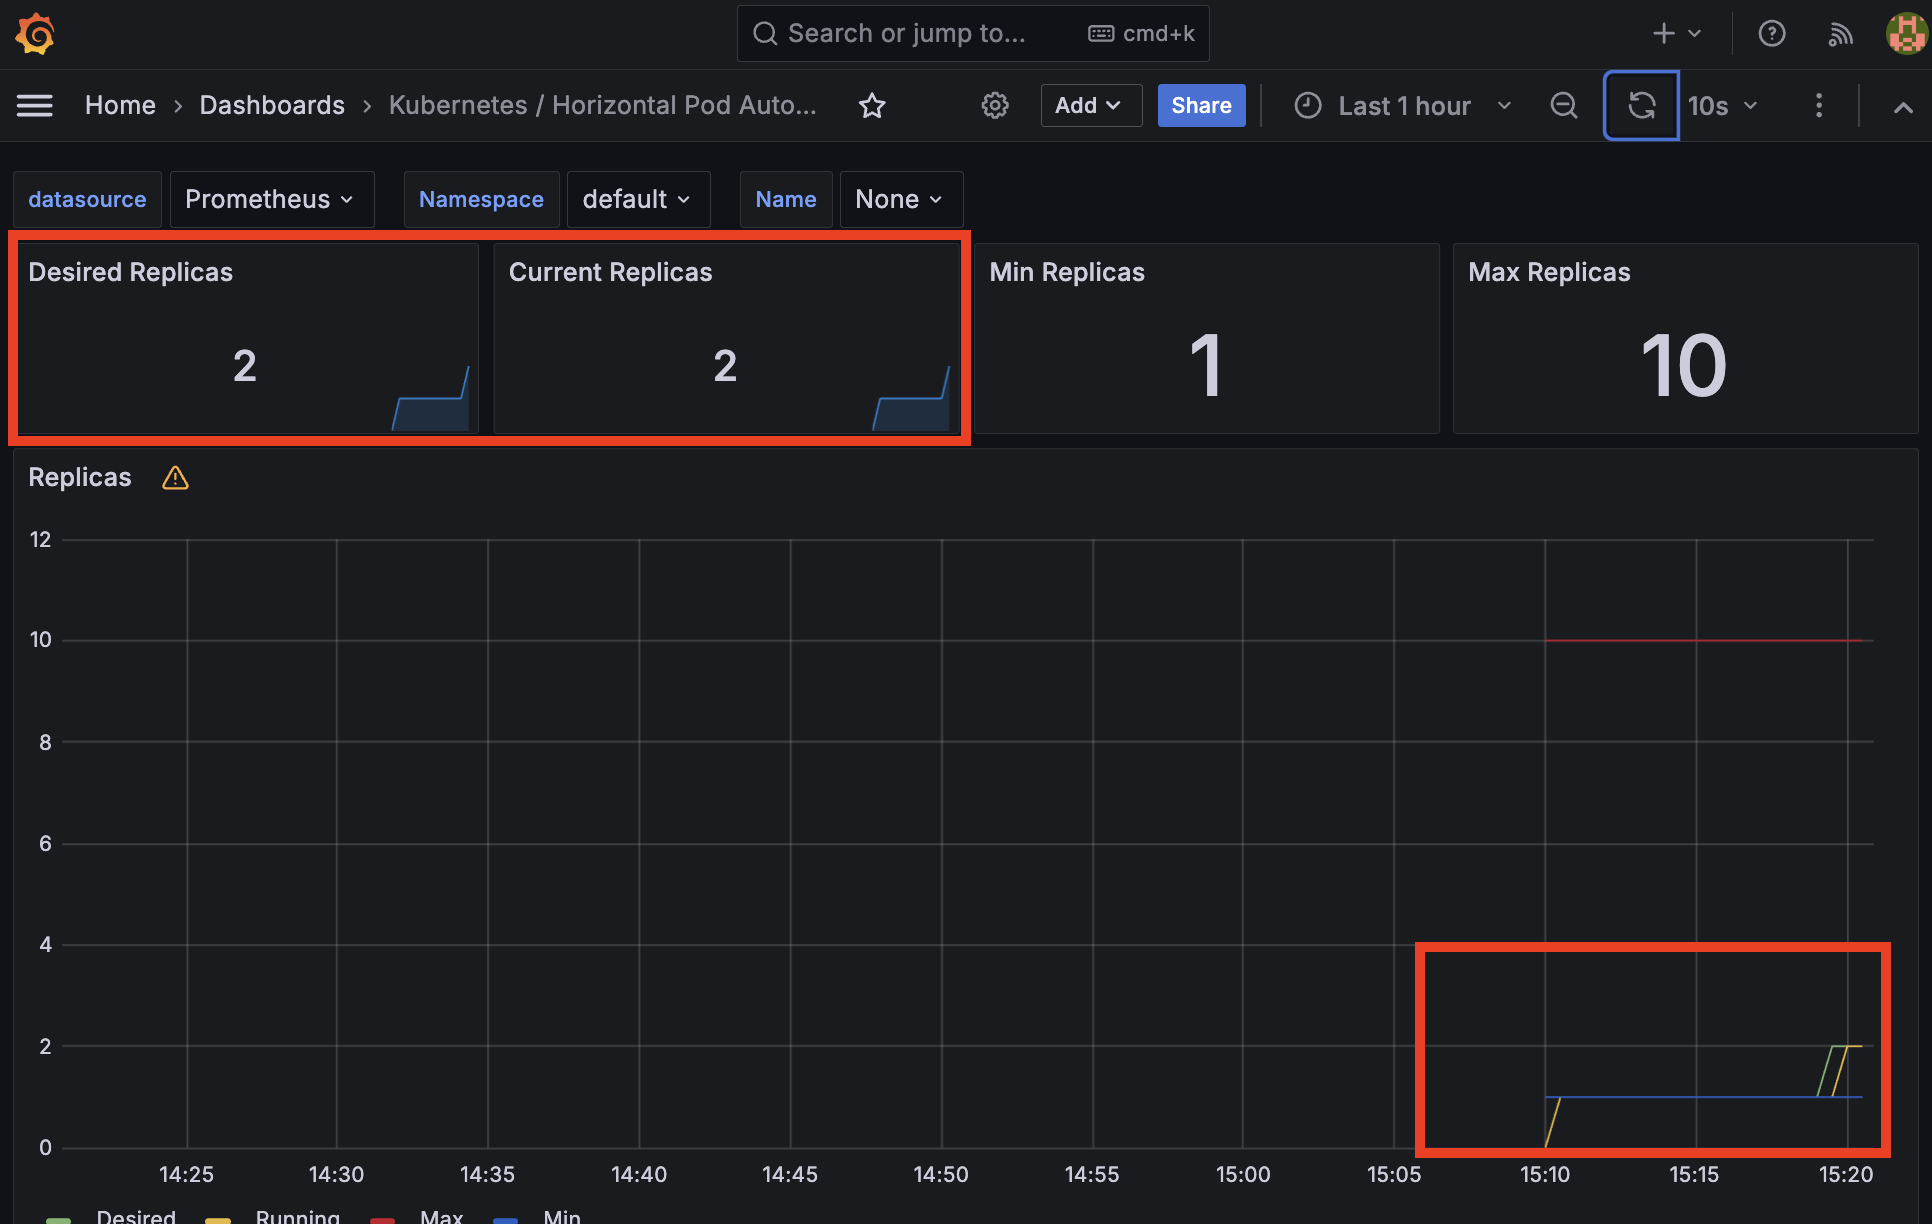
Task: Go to Dashboards breadcrumb
Action: click(x=272, y=106)
